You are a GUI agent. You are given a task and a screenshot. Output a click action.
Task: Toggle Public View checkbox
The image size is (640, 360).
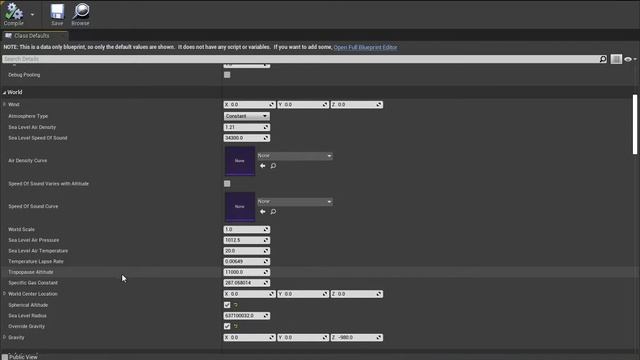(x=5, y=357)
